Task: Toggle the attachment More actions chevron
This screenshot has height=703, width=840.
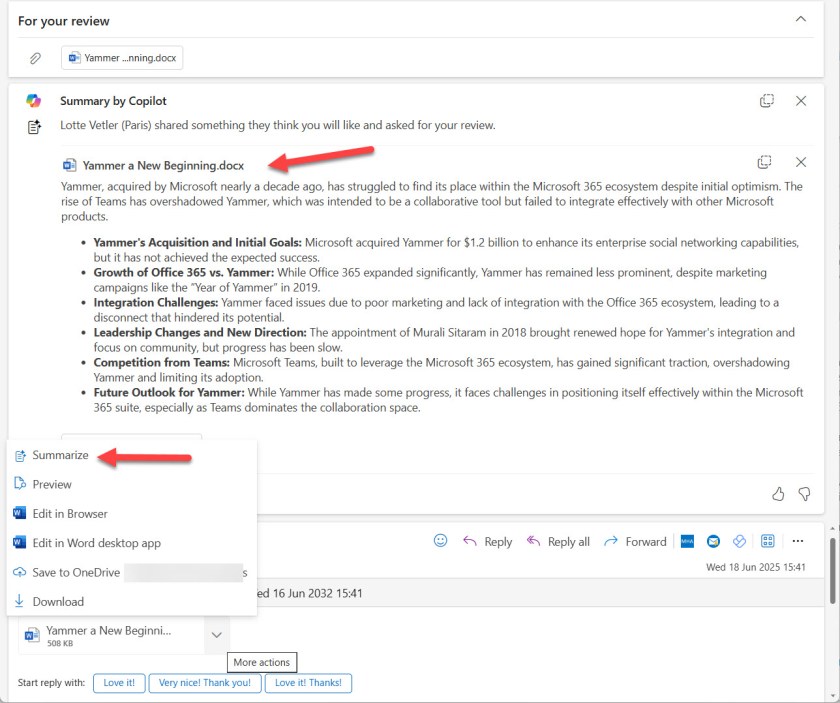Action: [x=216, y=635]
